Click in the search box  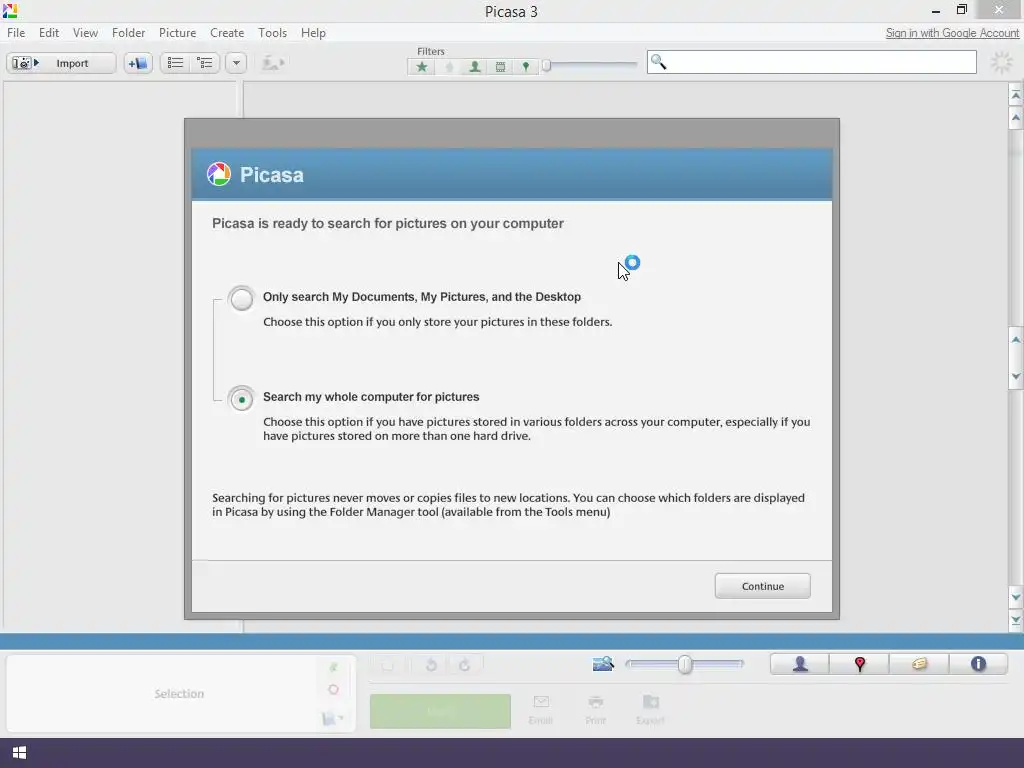[x=812, y=62]
